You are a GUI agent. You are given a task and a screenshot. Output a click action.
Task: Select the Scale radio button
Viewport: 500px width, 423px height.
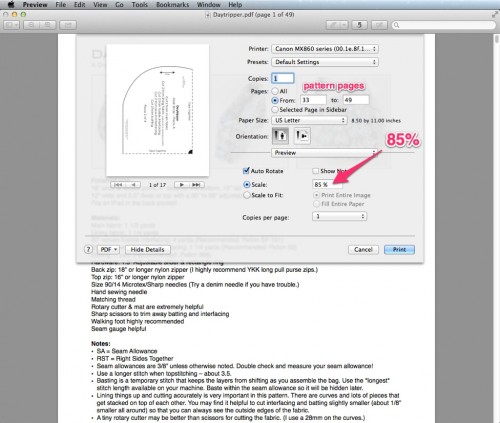click(x=247, y=184)
